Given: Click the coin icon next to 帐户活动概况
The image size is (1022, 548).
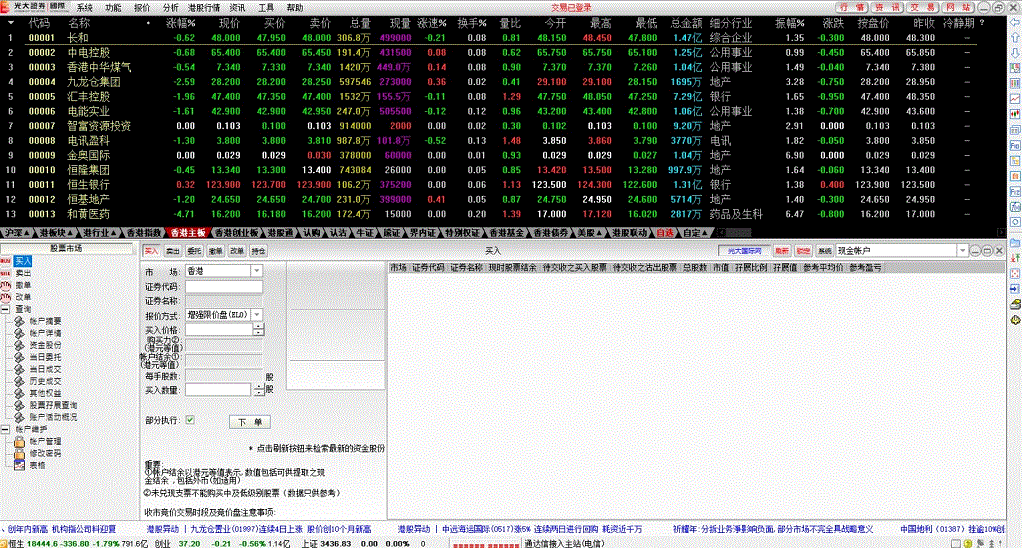Looking at the screenshot, I should tap(20, 417).
